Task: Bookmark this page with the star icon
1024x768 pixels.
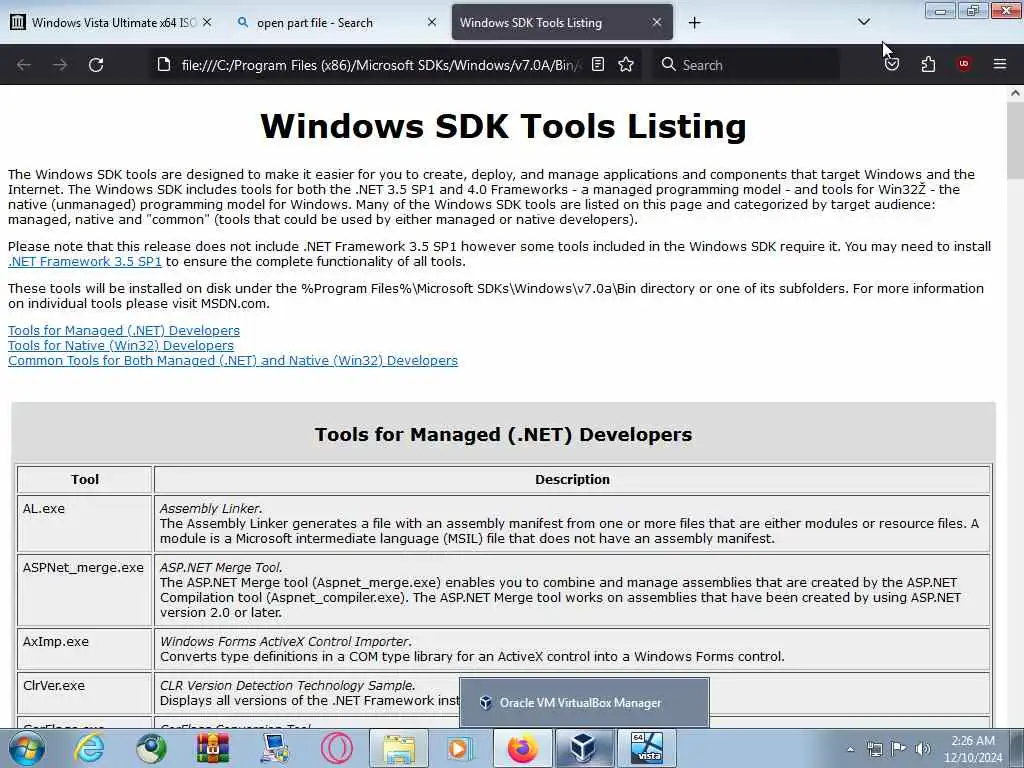Action: pyautogui.click(x=626, y=64)
